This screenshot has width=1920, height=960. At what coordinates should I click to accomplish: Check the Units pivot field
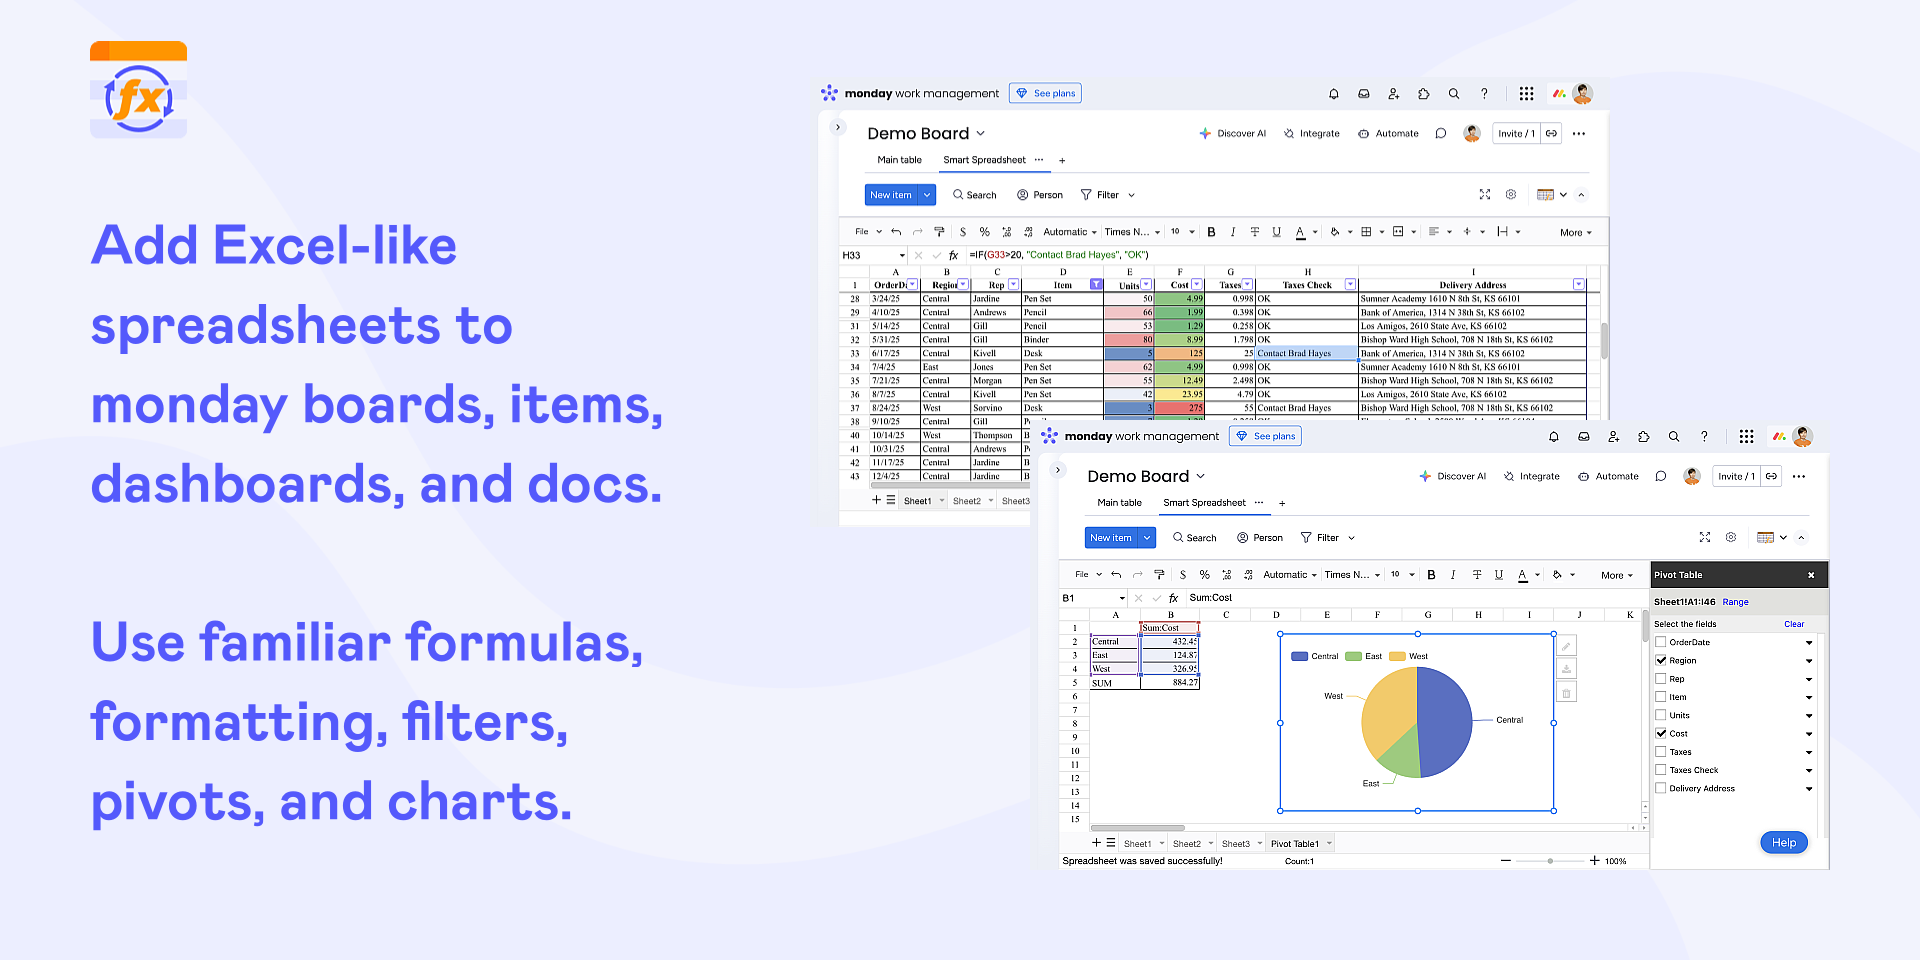click(1661, 715)
